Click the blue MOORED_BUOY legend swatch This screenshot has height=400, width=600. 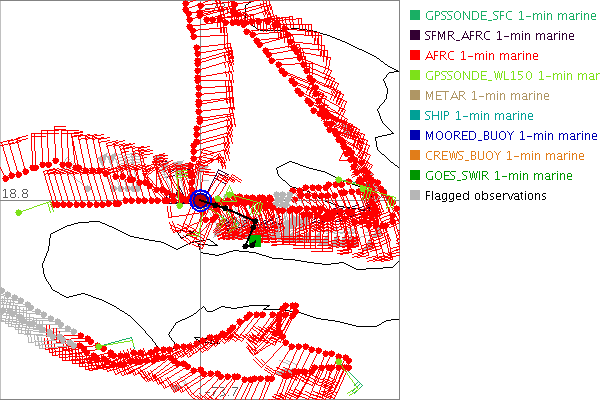point(413,136)
